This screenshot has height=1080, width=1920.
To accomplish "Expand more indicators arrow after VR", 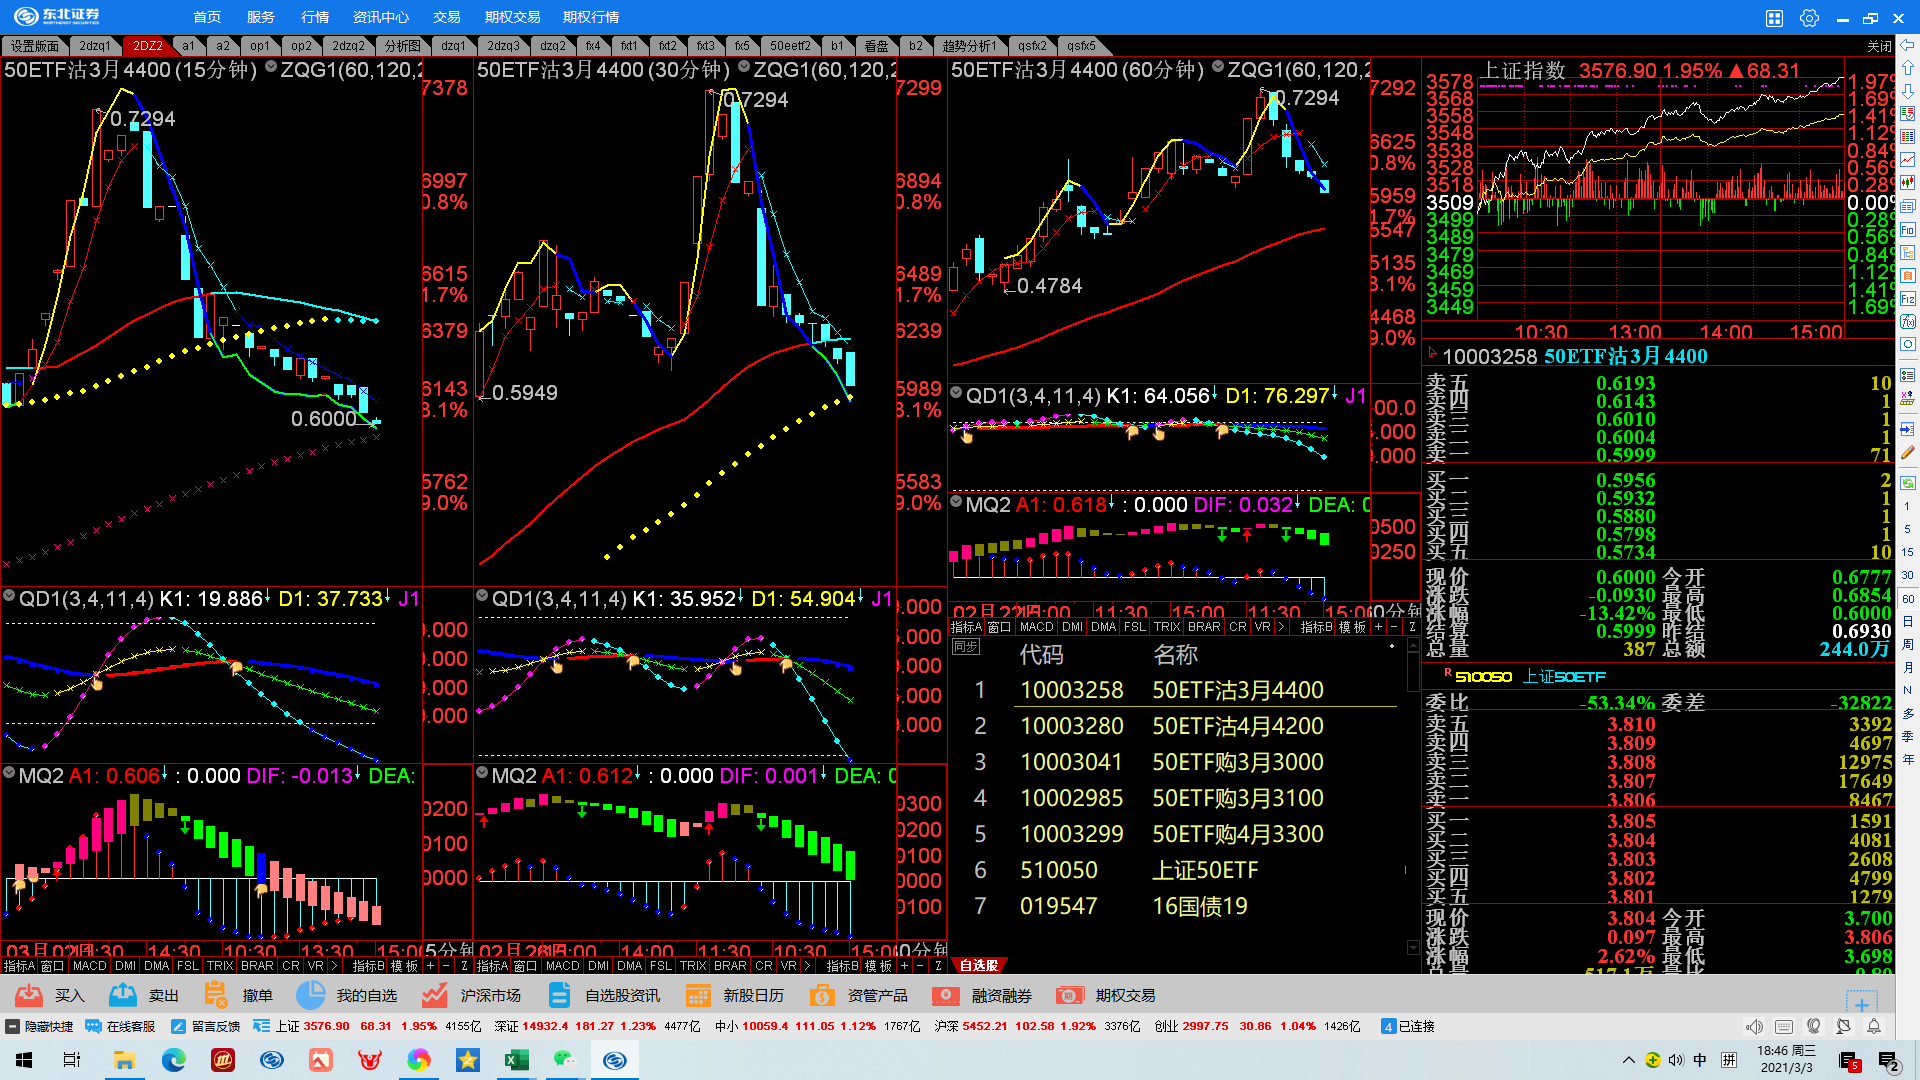I will click(x=334, y=966).
